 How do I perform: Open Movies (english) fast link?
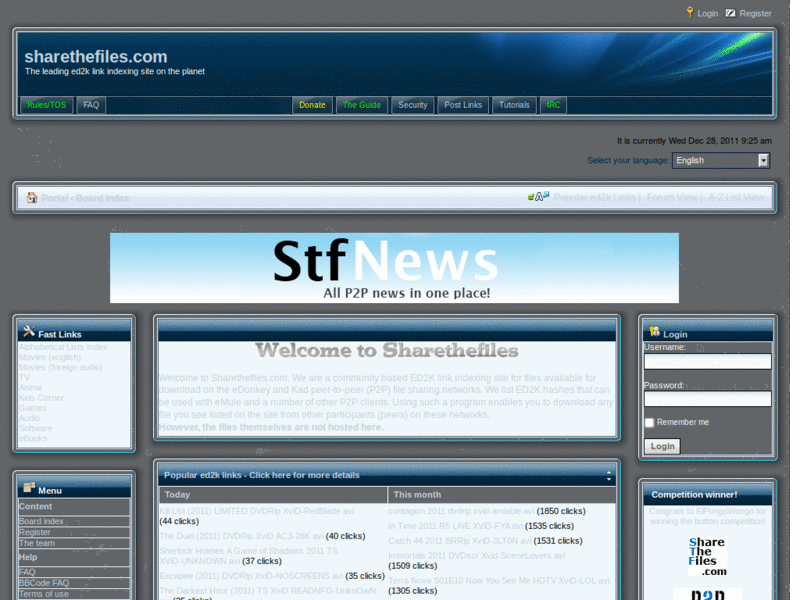49,357
